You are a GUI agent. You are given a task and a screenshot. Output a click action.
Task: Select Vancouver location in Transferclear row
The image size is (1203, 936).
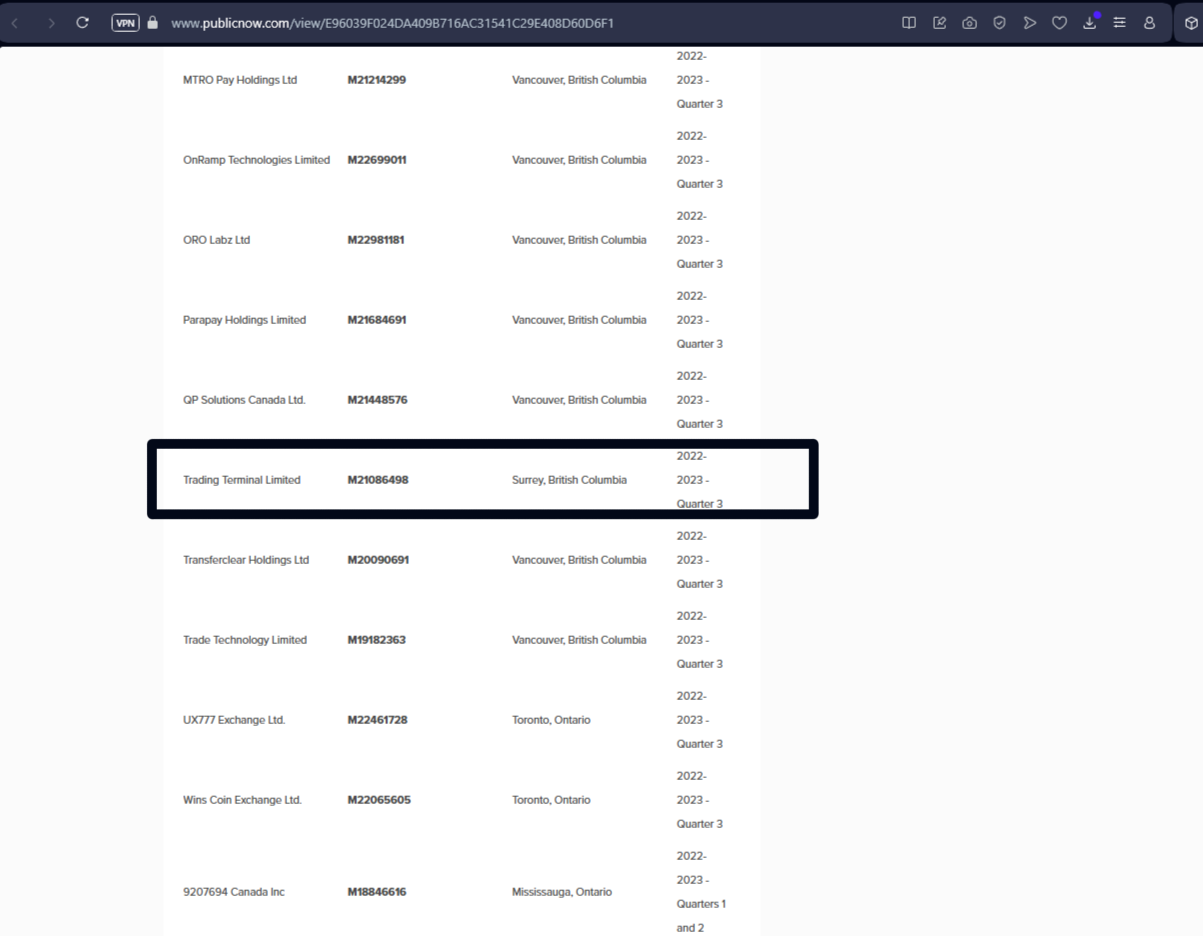point(579,560)
